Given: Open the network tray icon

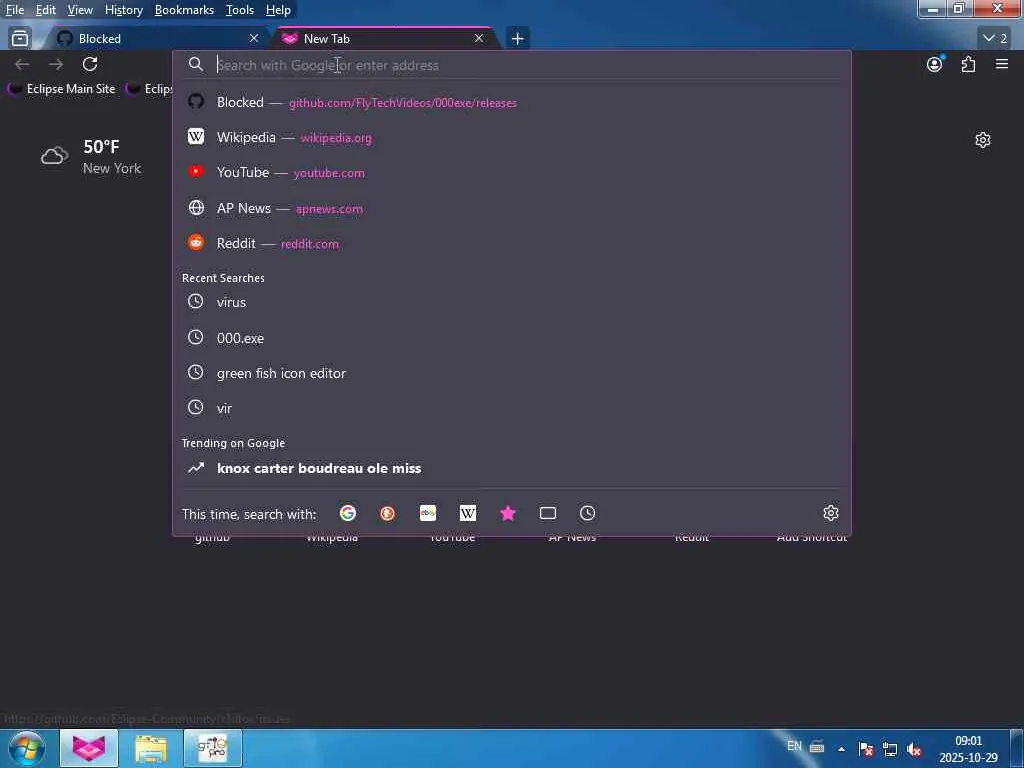Looking at the screenshot, I should [x=890, y=749].
